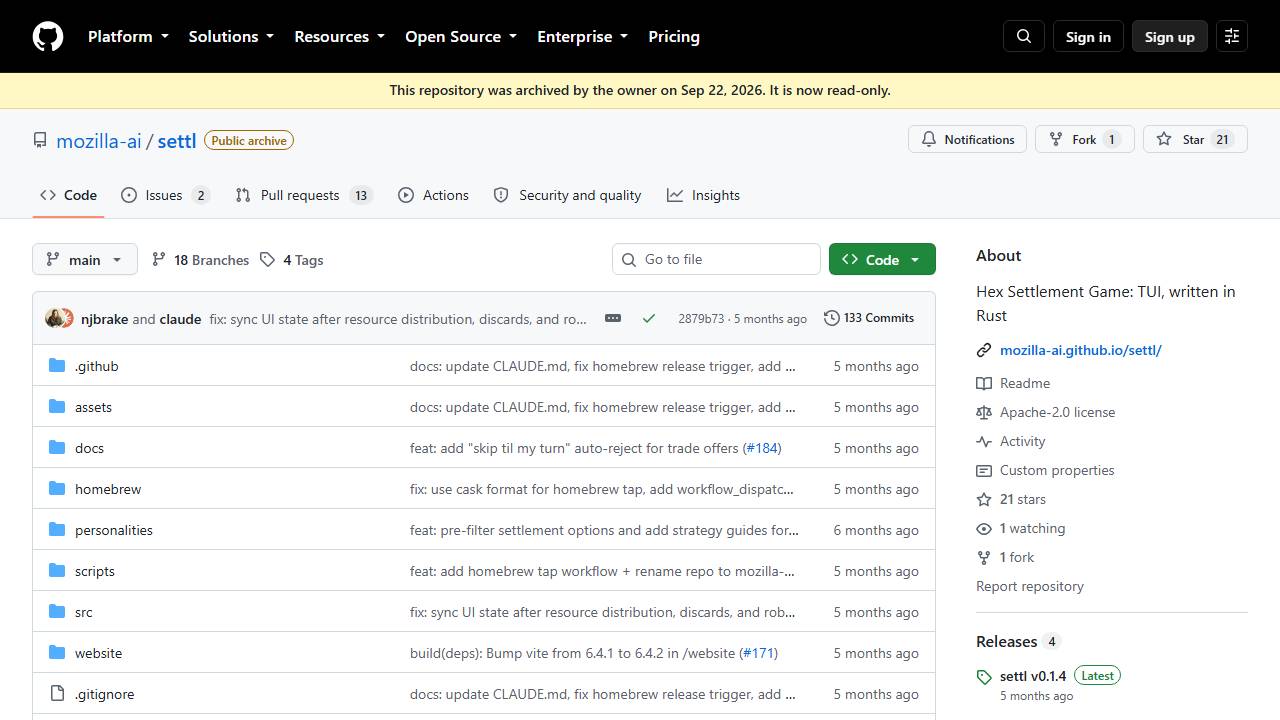Click njbrake's avatar in the commit bar
1280x720 pixels.
coord(54,318)
